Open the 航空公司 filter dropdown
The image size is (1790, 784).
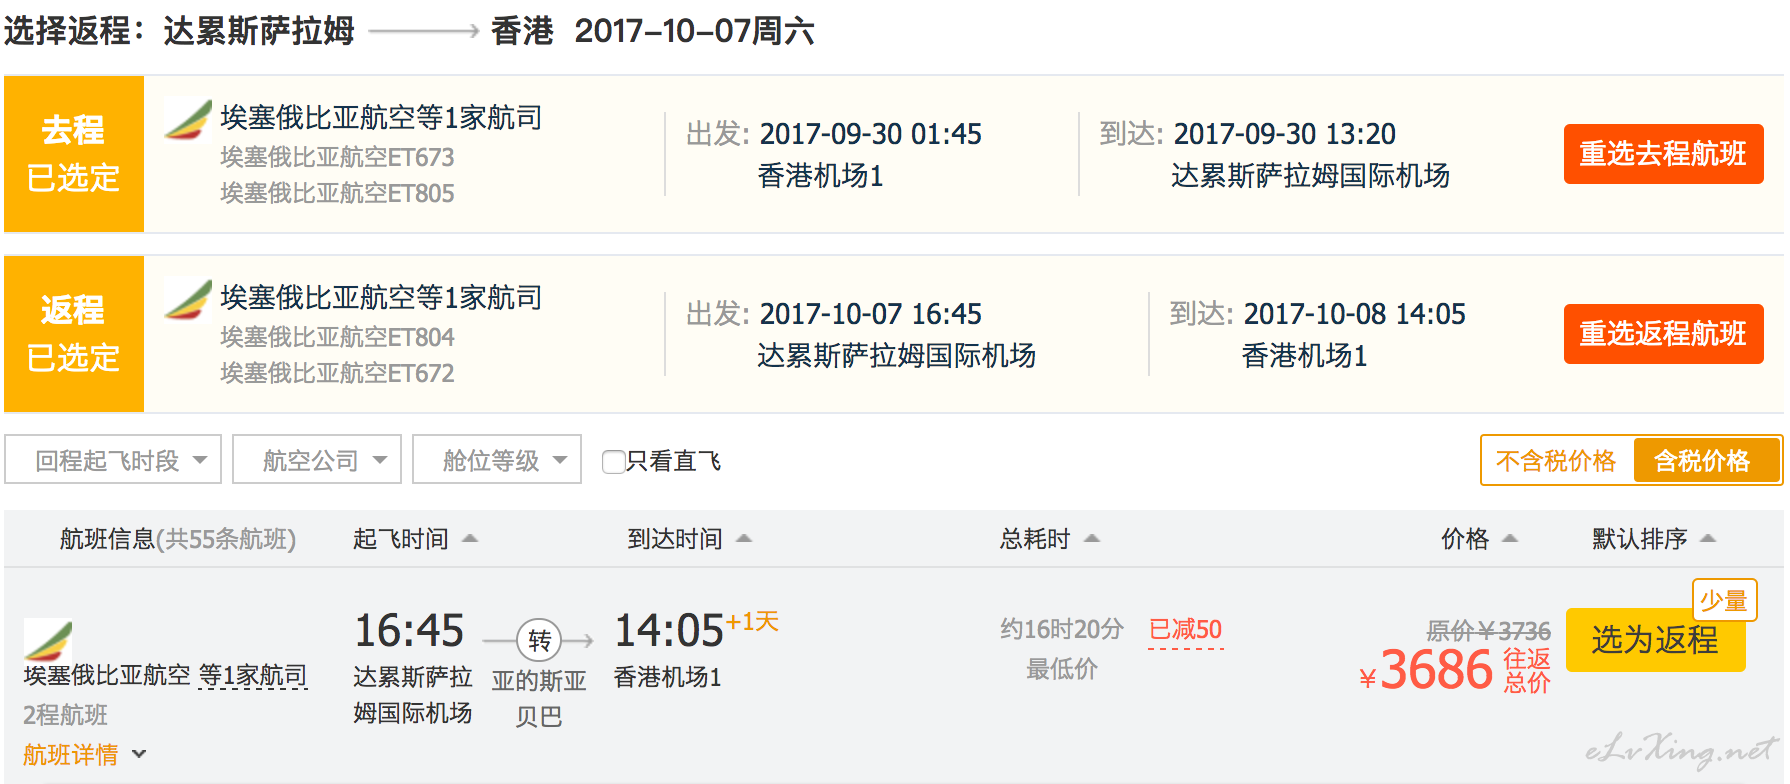pos(317,460)
